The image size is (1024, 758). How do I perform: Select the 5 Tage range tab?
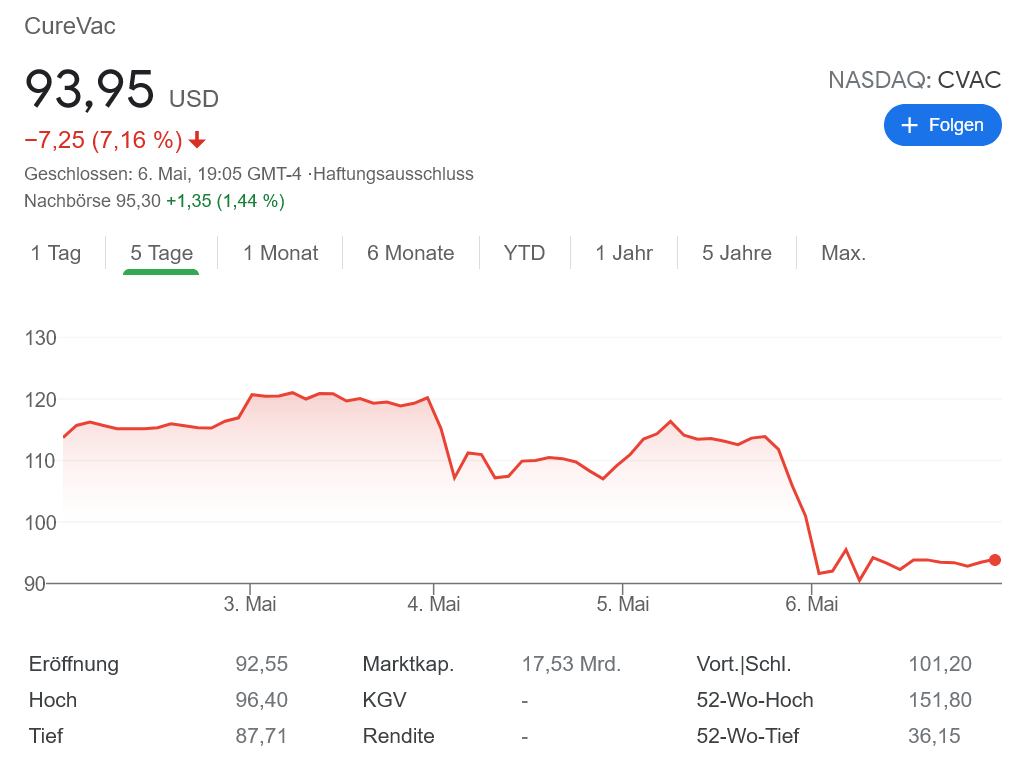161,253
